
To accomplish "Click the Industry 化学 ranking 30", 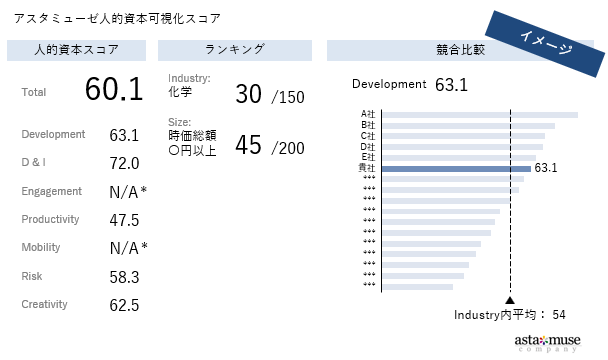I will point(249,94).
